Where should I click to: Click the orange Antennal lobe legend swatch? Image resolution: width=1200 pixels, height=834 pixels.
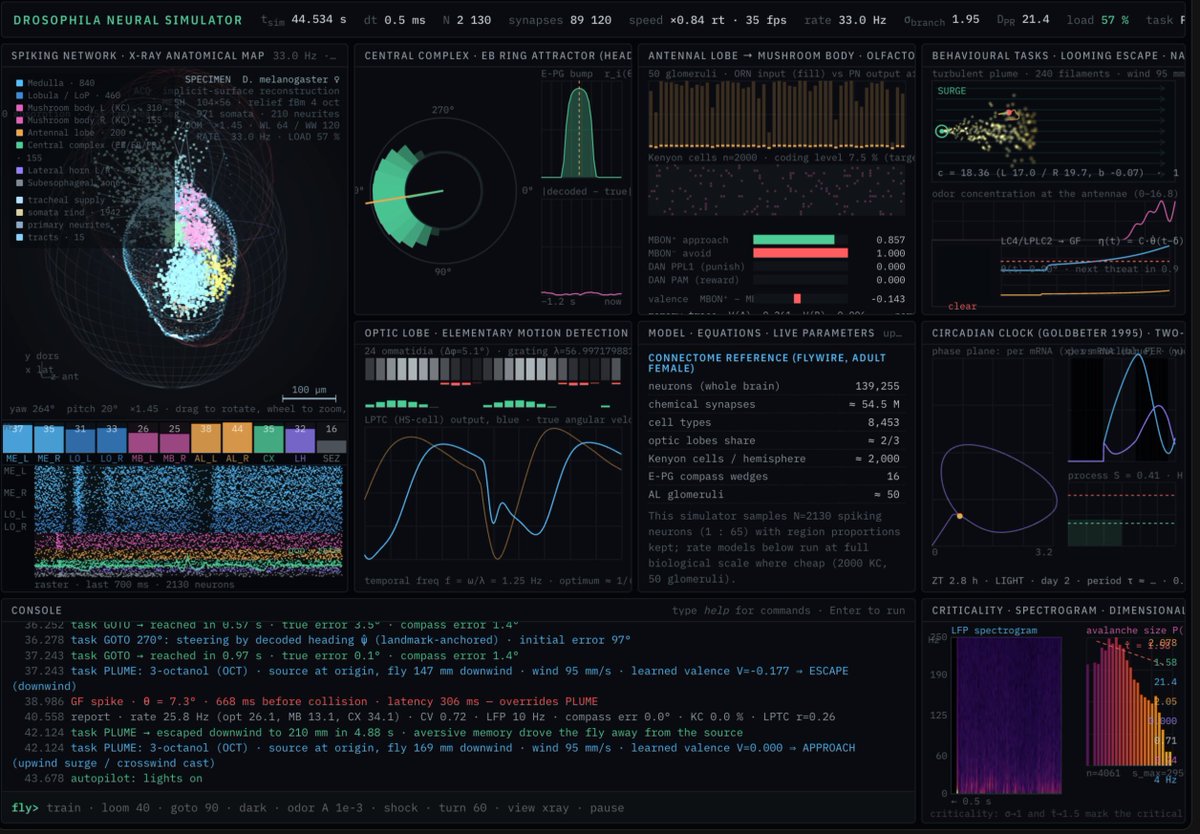[21, 132]
